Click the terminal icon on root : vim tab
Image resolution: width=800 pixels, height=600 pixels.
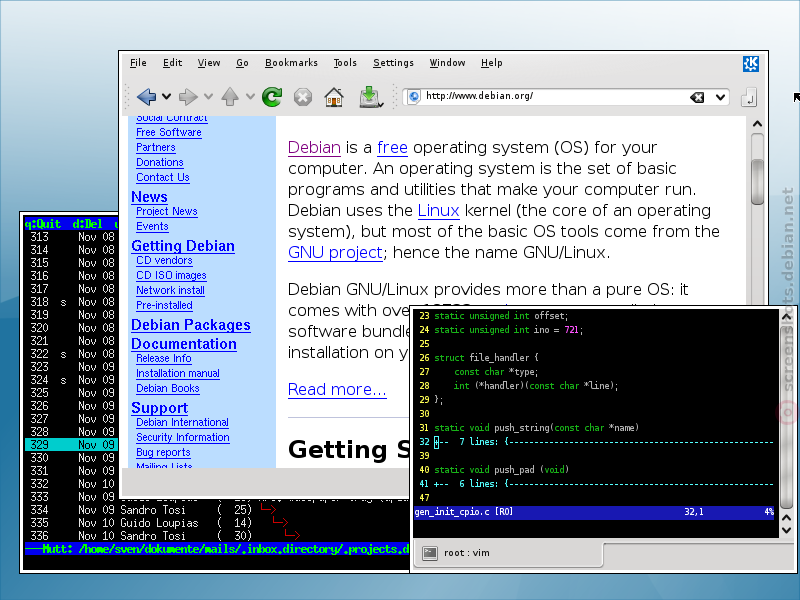(430, 553)
